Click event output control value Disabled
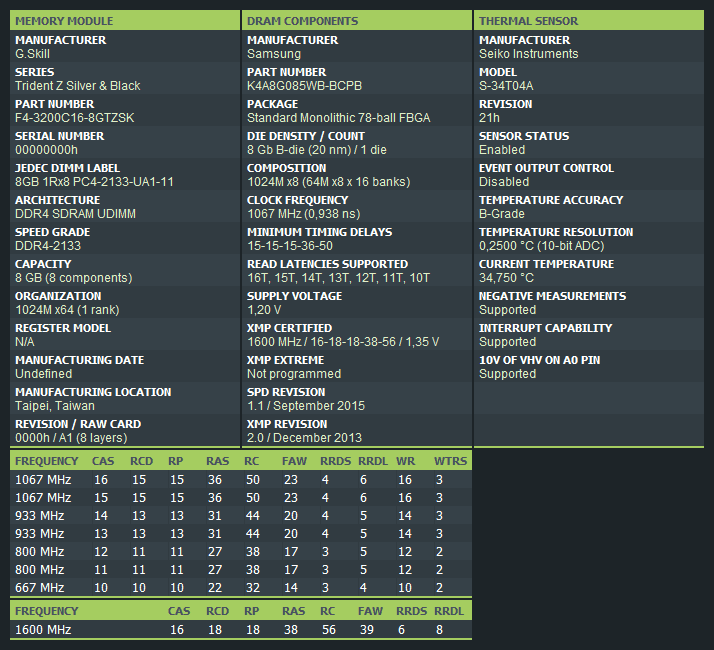 [x=504, y=182]
